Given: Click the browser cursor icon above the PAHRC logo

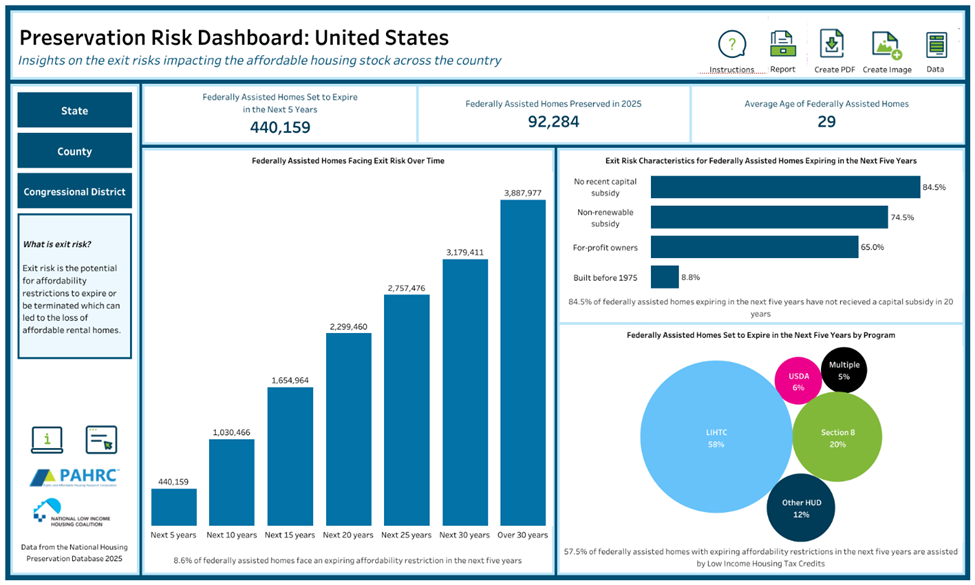Looking at the screenshot, I should click(x=101, y=440).
